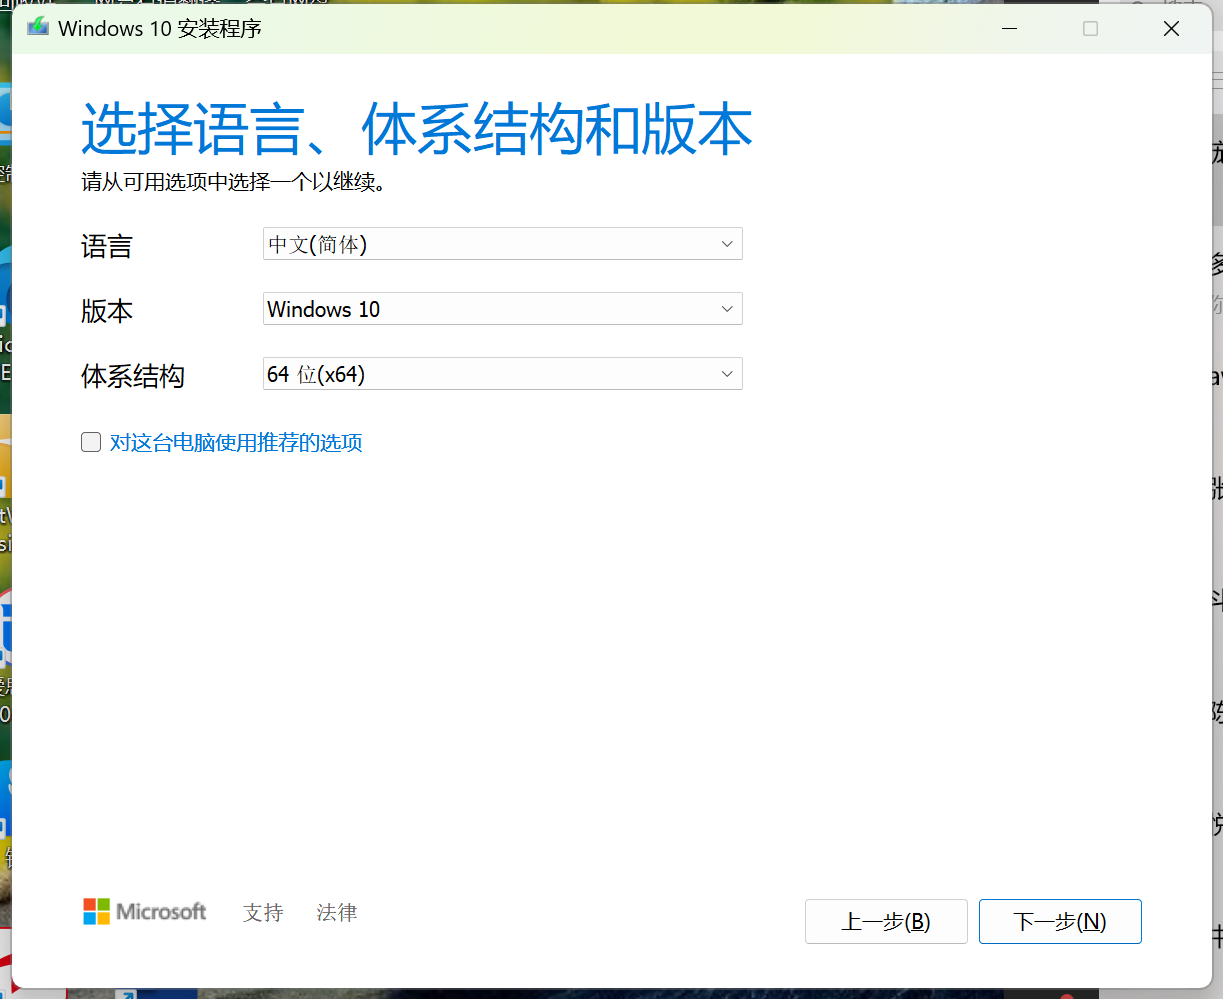Open the 支持 link
Image resolution: width=1223 pixels, height=999 pixels.
point(263,912)
